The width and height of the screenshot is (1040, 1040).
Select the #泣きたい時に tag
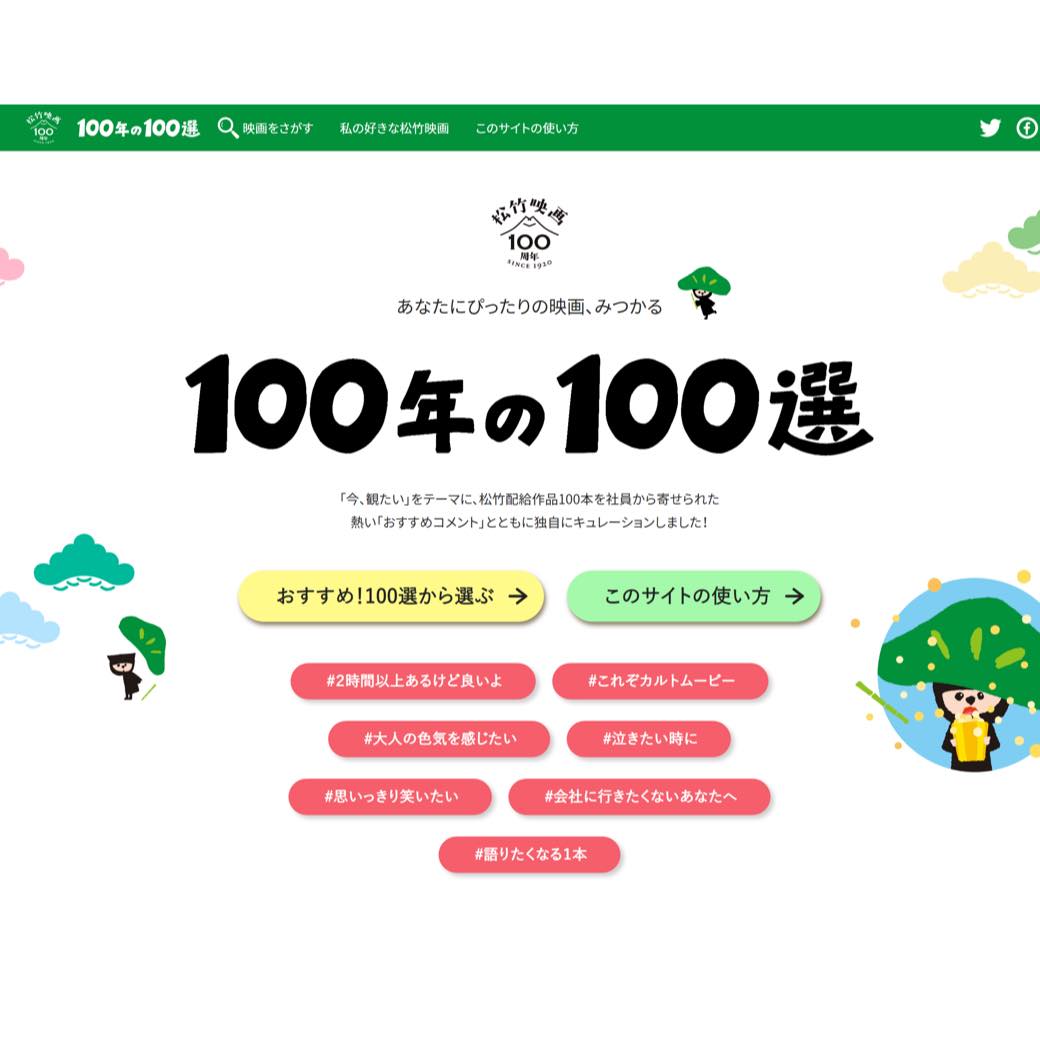pyautogui.click(x=649, y=738)
